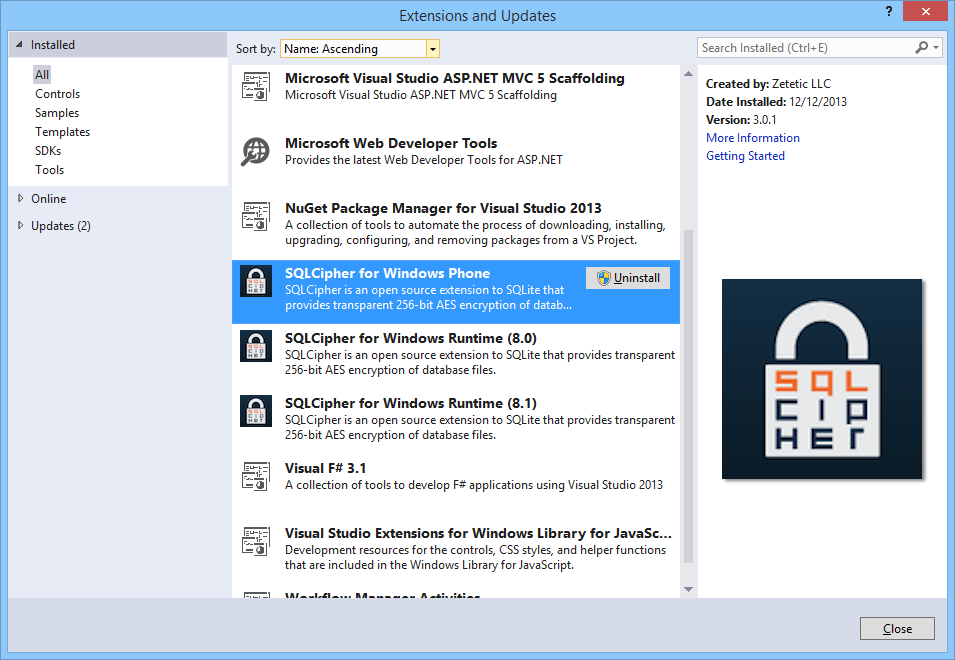
Task: Click the SQLCipher for Windows Phone padlock icon
Action: pyautogui.click(x=256, y=281)
